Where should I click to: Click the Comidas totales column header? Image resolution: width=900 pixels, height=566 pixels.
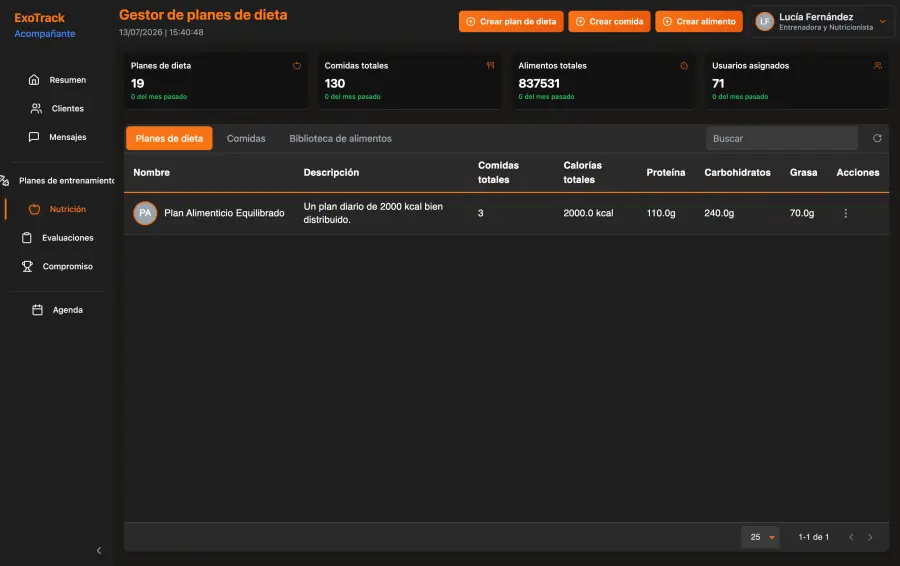pos(498,172)
